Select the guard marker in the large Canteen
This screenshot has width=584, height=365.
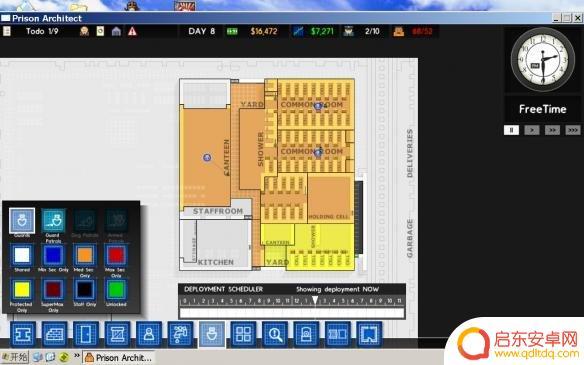click(x=207, y=158)
